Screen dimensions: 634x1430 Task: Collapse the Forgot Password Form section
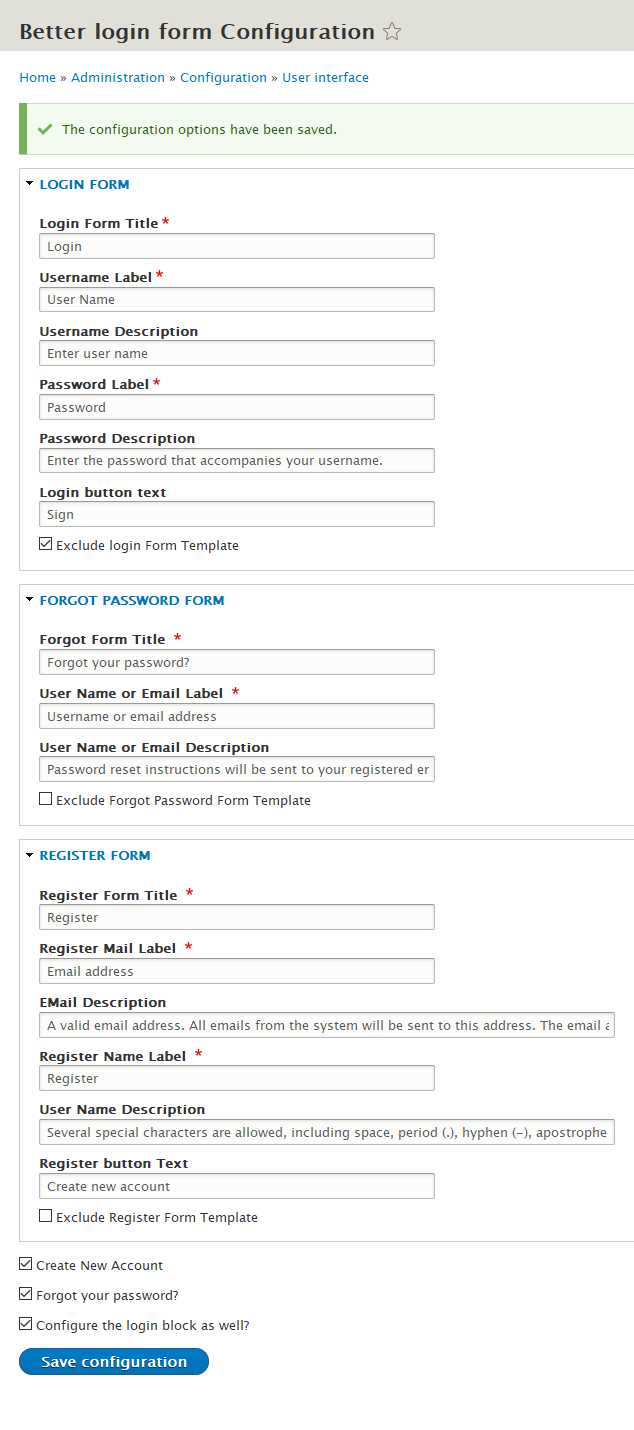click(x=131, y=600)
